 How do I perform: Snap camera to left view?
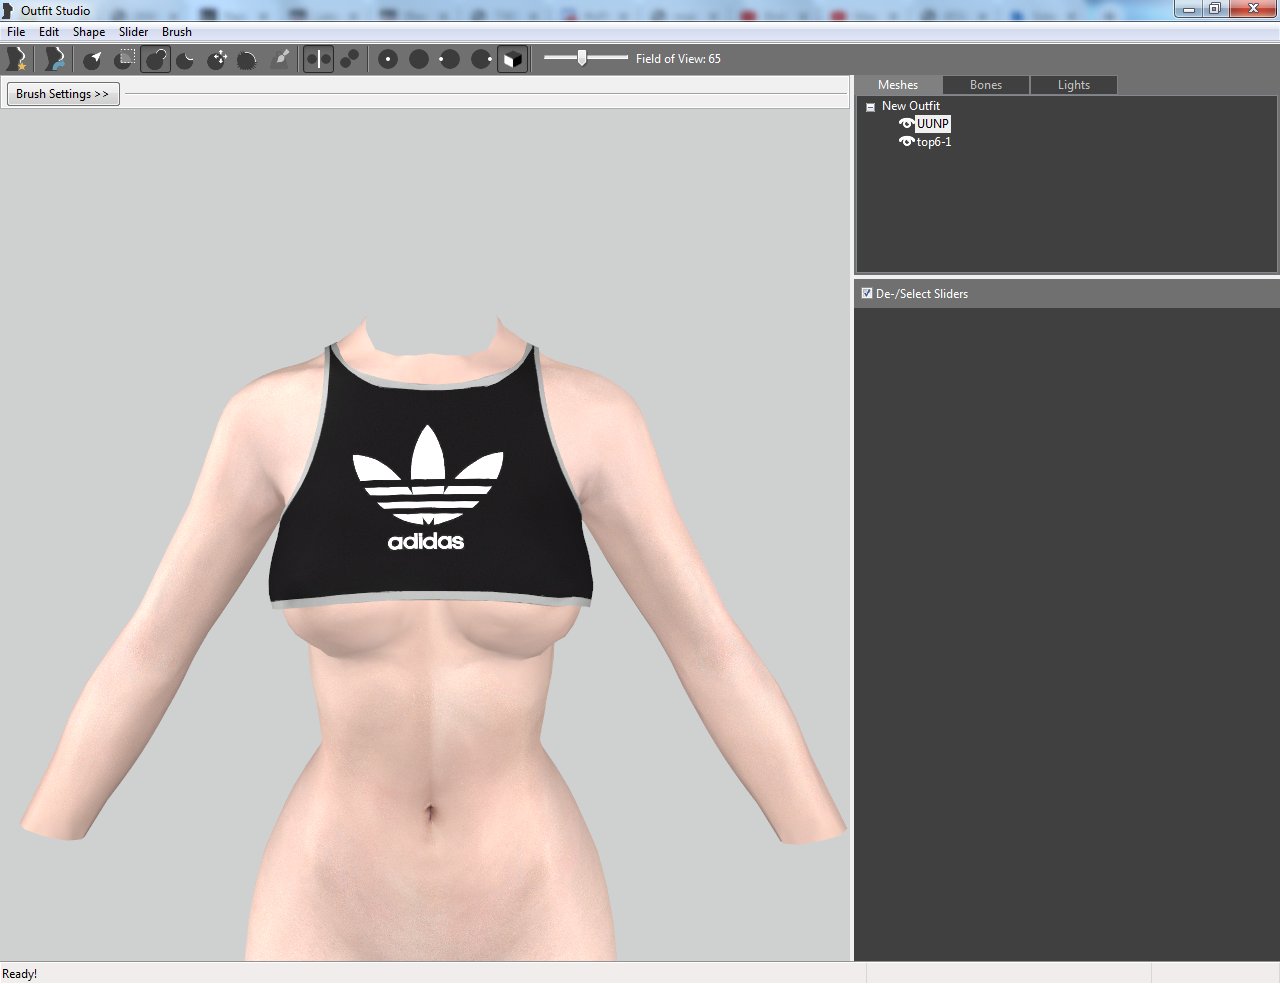point(450,59)
